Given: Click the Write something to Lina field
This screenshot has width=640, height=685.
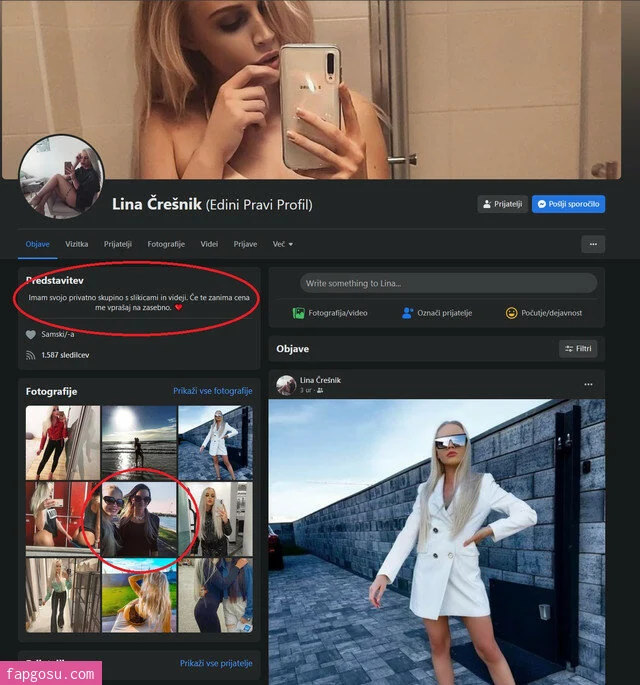Looking at the screenshot, I should click(448, 283).
